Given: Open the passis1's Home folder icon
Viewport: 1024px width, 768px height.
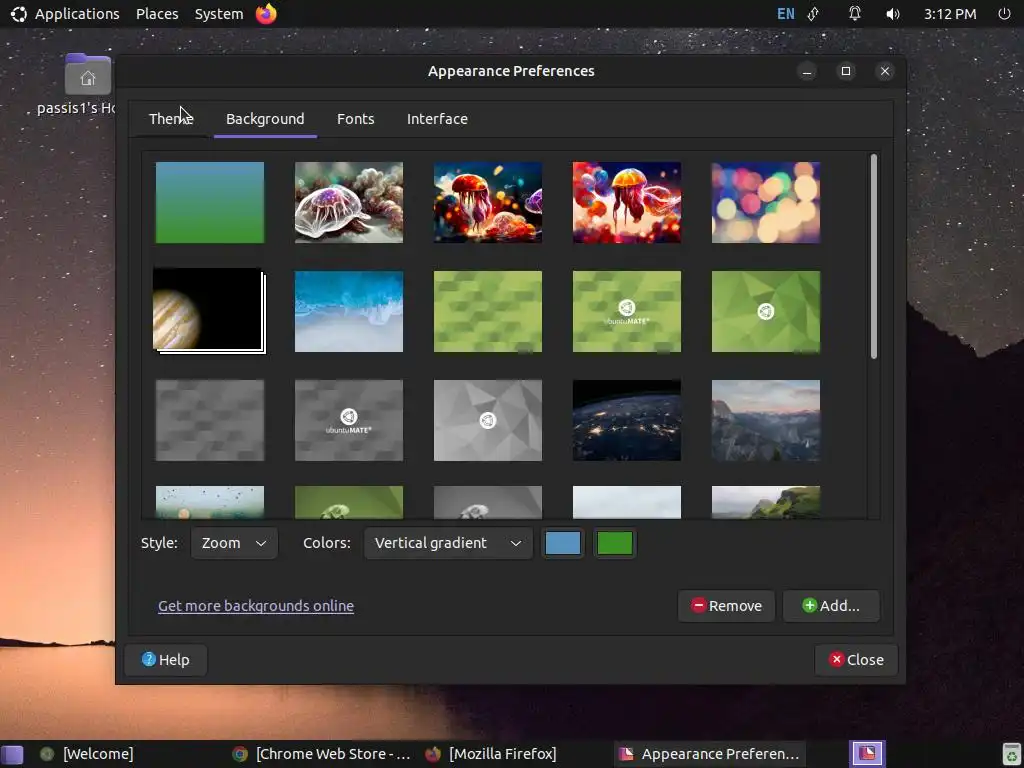Looking at the screenshot, I should tap(88, 74).
